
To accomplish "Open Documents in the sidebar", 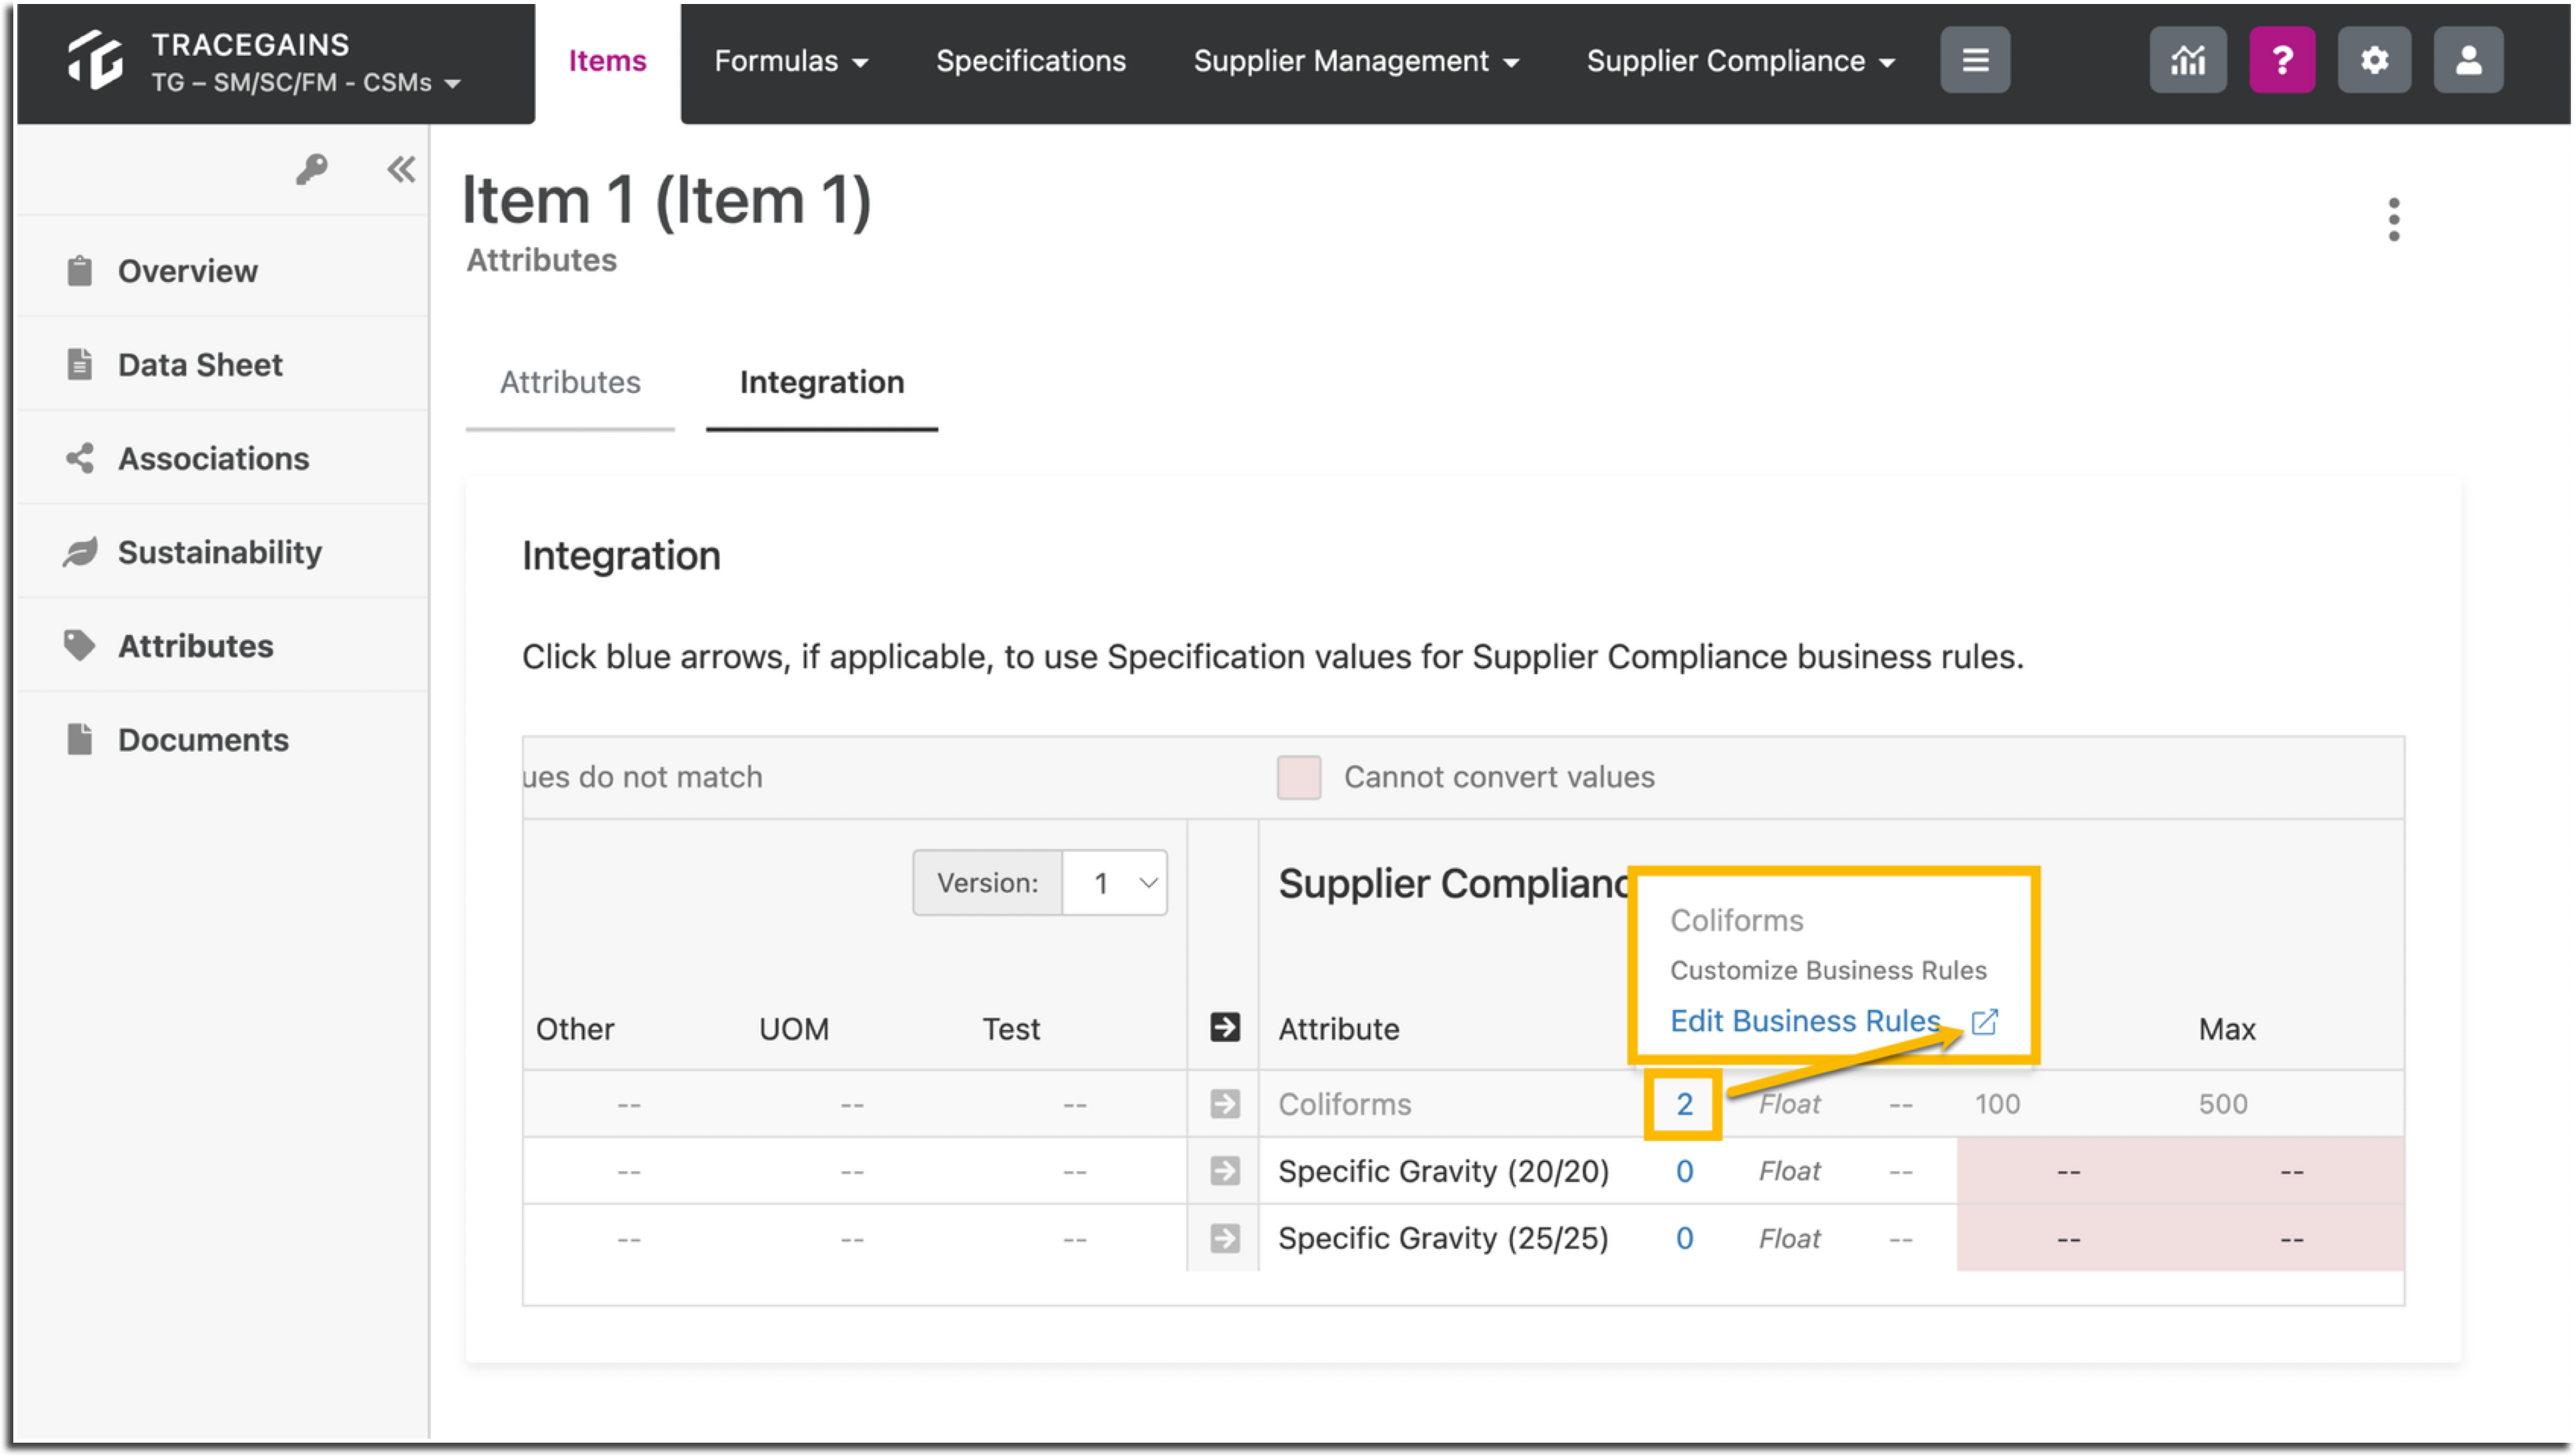I will [203, 740].
